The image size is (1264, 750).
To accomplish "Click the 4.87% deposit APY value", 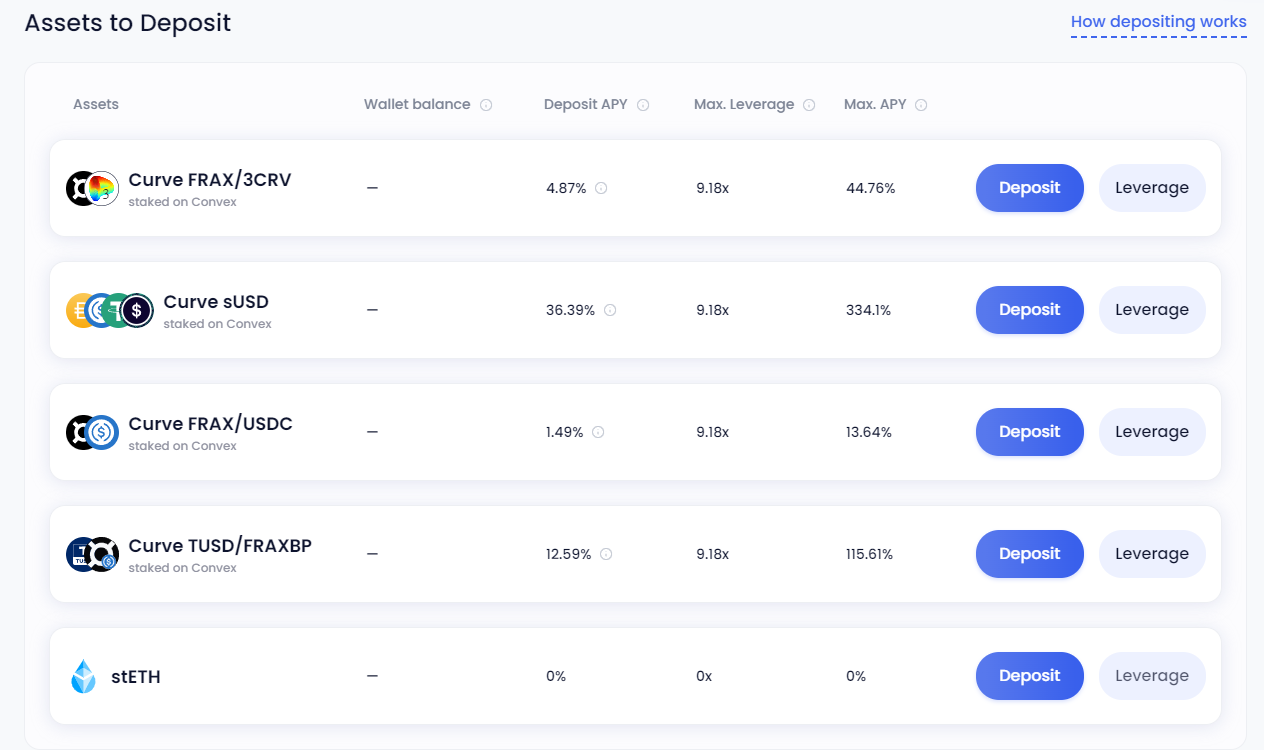I will (566, 188).
